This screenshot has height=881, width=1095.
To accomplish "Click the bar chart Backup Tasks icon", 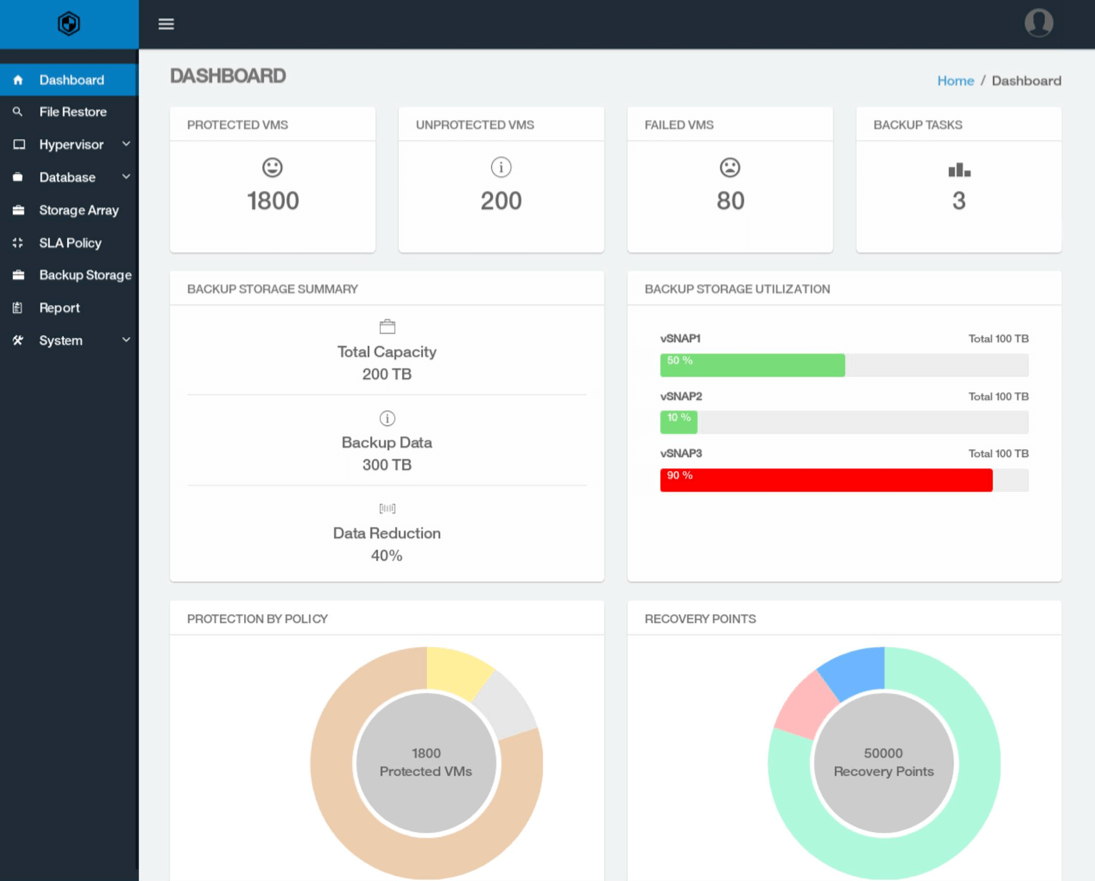I will click(959, 170).
